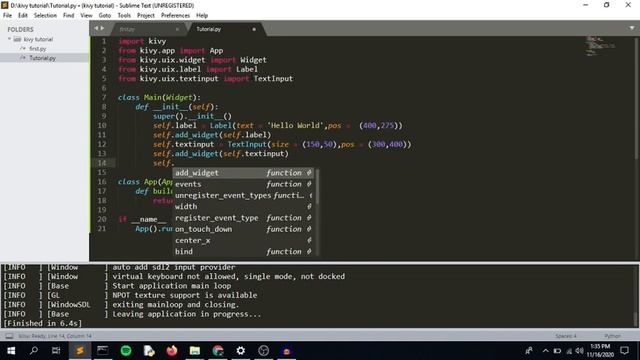640x360 pixels.
Task: Click the autocomplete popup scrollbar
Action: click(x=317, y=186)
